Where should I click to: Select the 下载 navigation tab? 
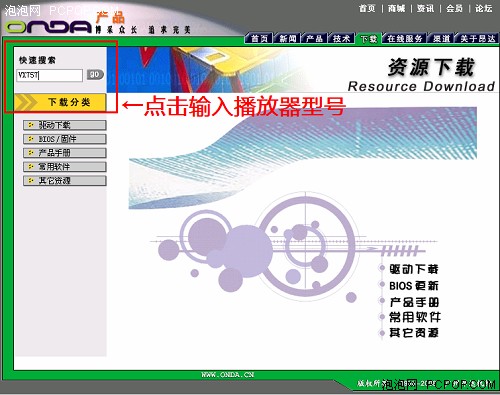[x=368, y=39]
